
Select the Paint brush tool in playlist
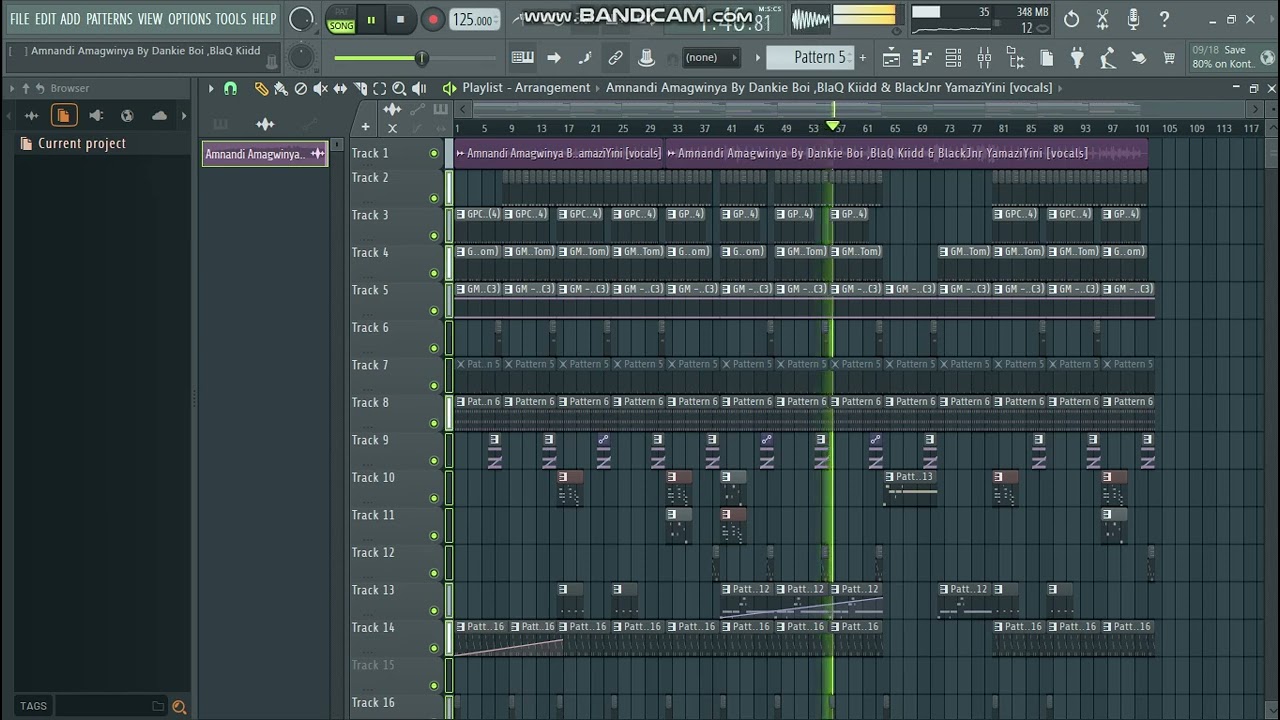(281, 88)
